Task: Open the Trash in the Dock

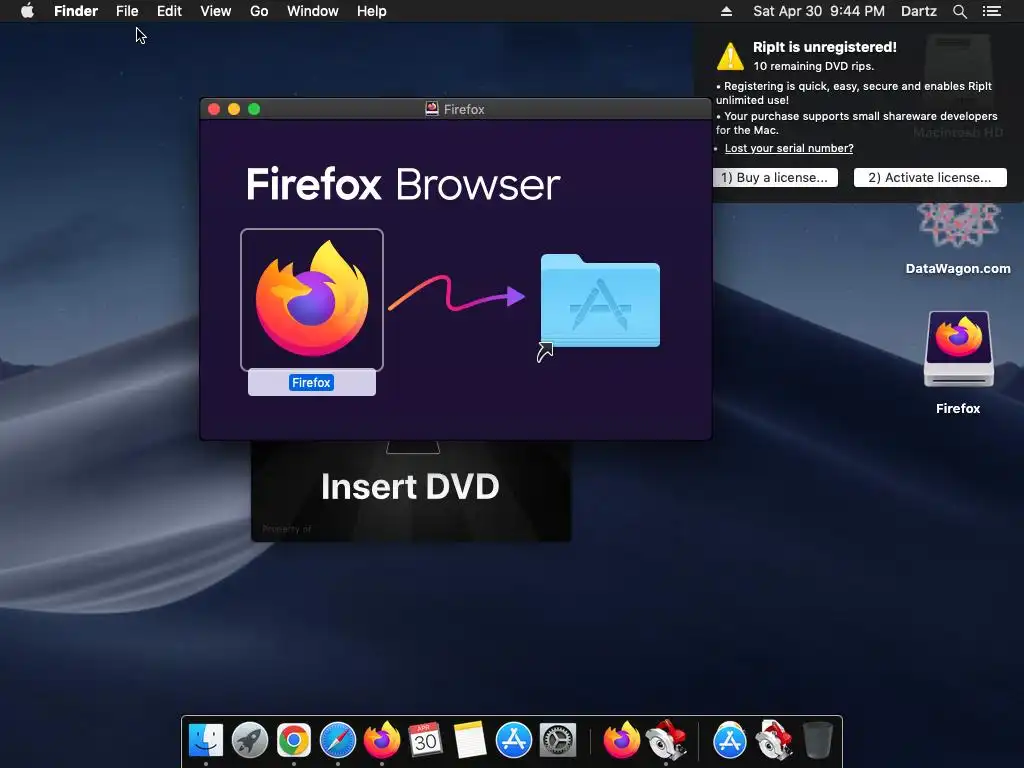Action: (818, 740)
